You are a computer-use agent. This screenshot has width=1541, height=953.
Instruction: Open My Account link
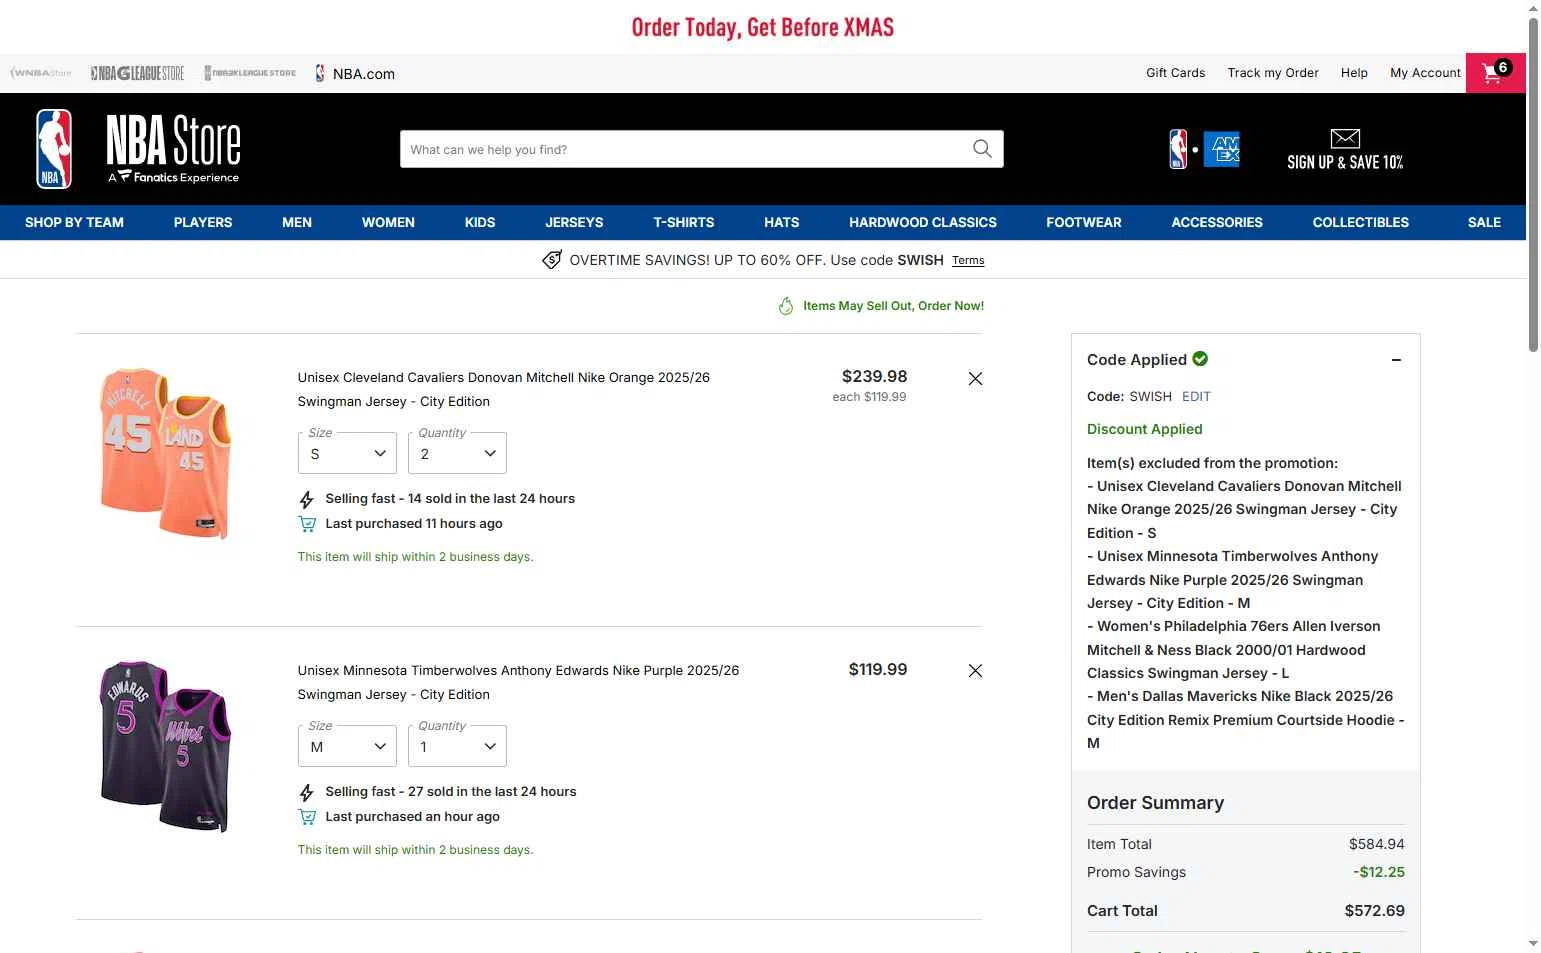(1425, 73)
